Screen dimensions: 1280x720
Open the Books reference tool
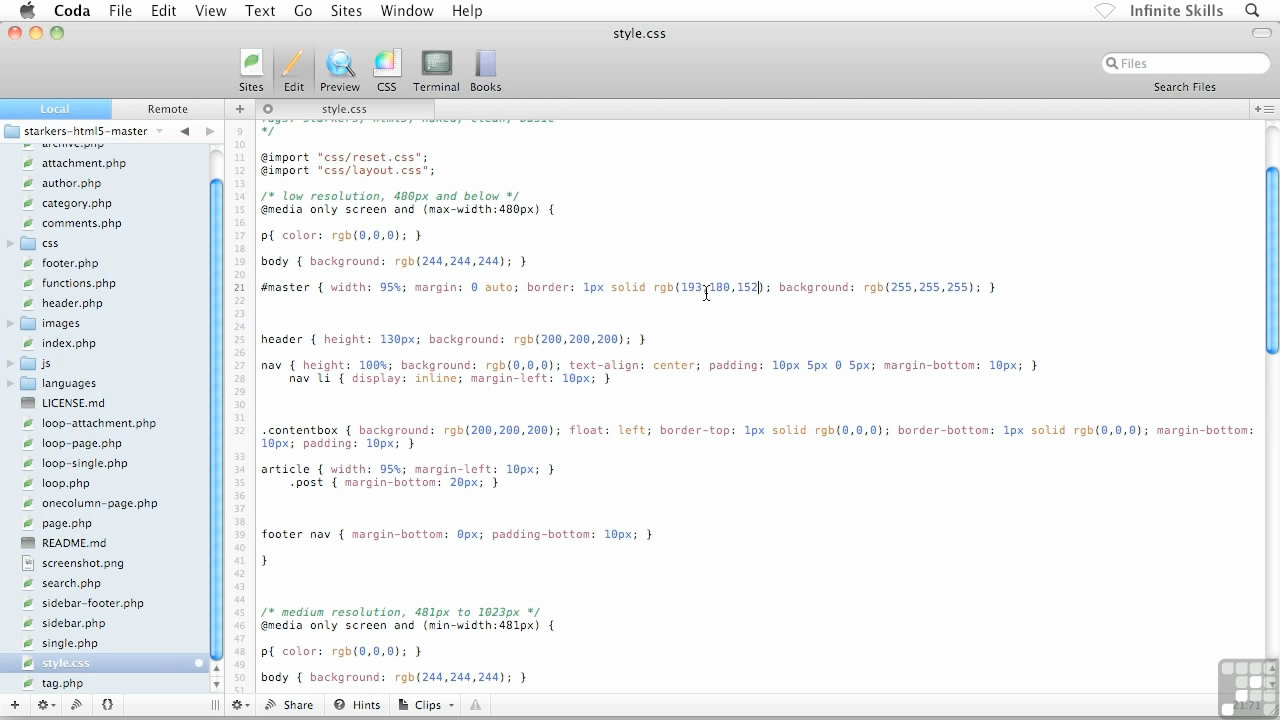pyautogui.click(x=485, y=71)
